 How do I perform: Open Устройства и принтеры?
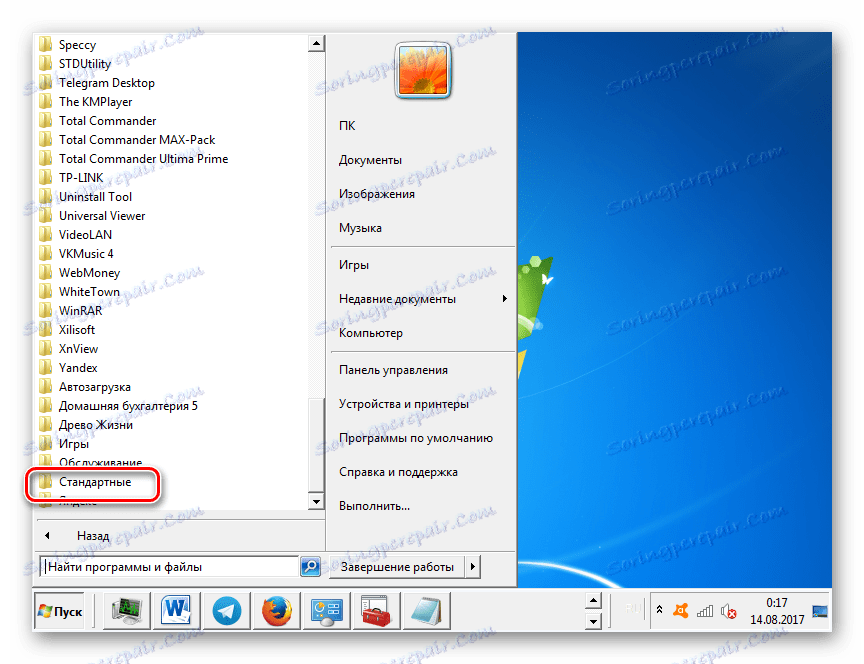404,404
